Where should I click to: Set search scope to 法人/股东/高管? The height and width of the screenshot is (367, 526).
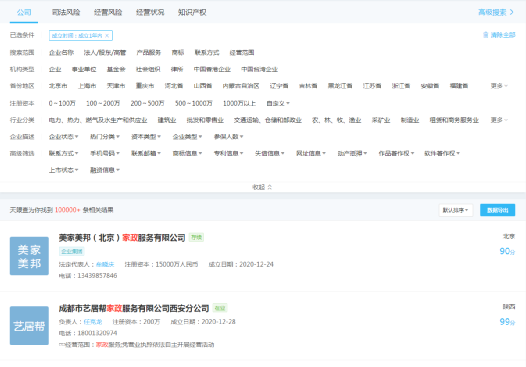pyautogui.click(x=105, y=53)
